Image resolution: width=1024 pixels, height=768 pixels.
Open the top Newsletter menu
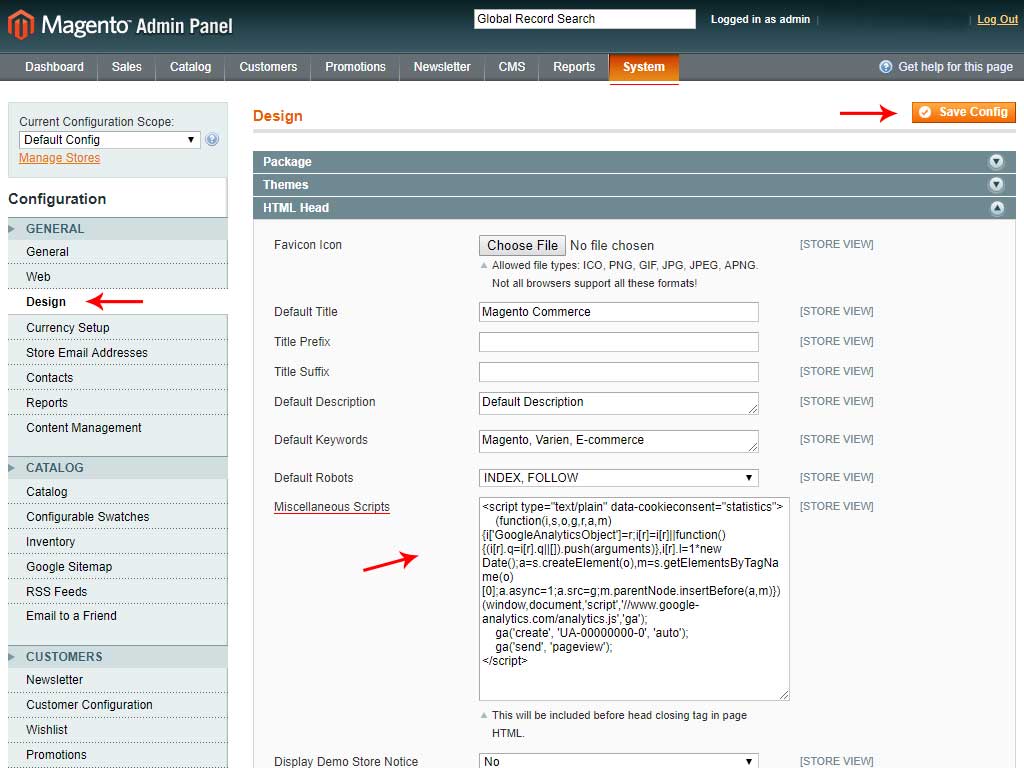click(442, 67)
